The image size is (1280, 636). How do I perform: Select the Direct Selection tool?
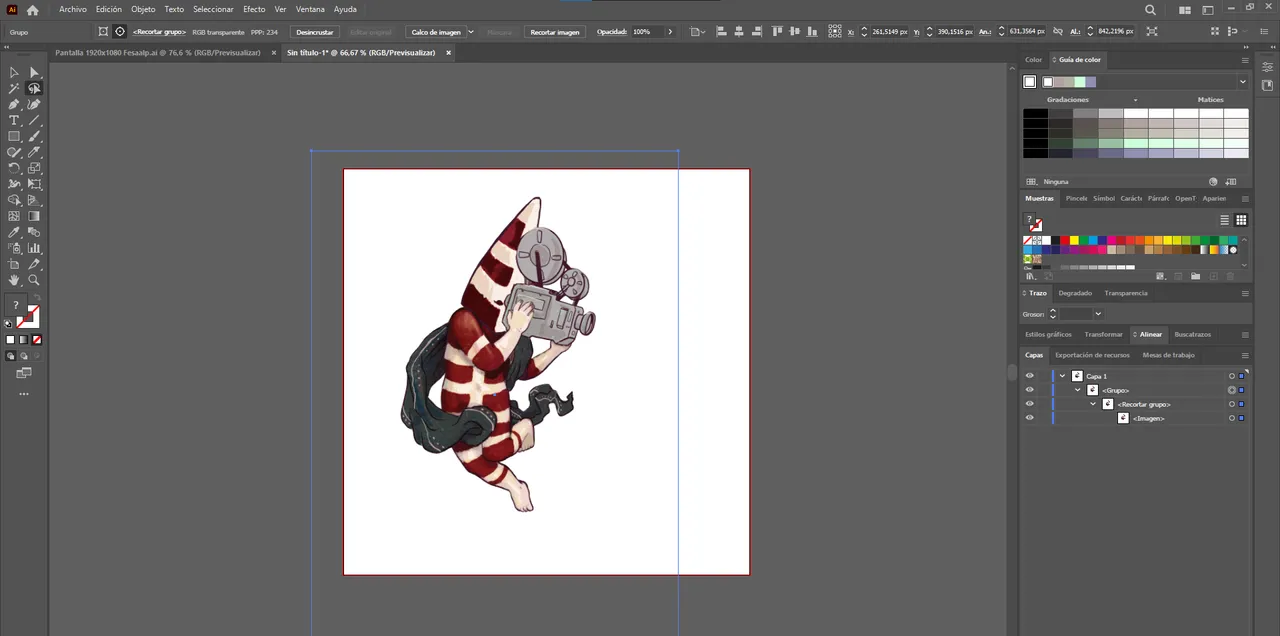pyautogui.click(x=34, y=72)
